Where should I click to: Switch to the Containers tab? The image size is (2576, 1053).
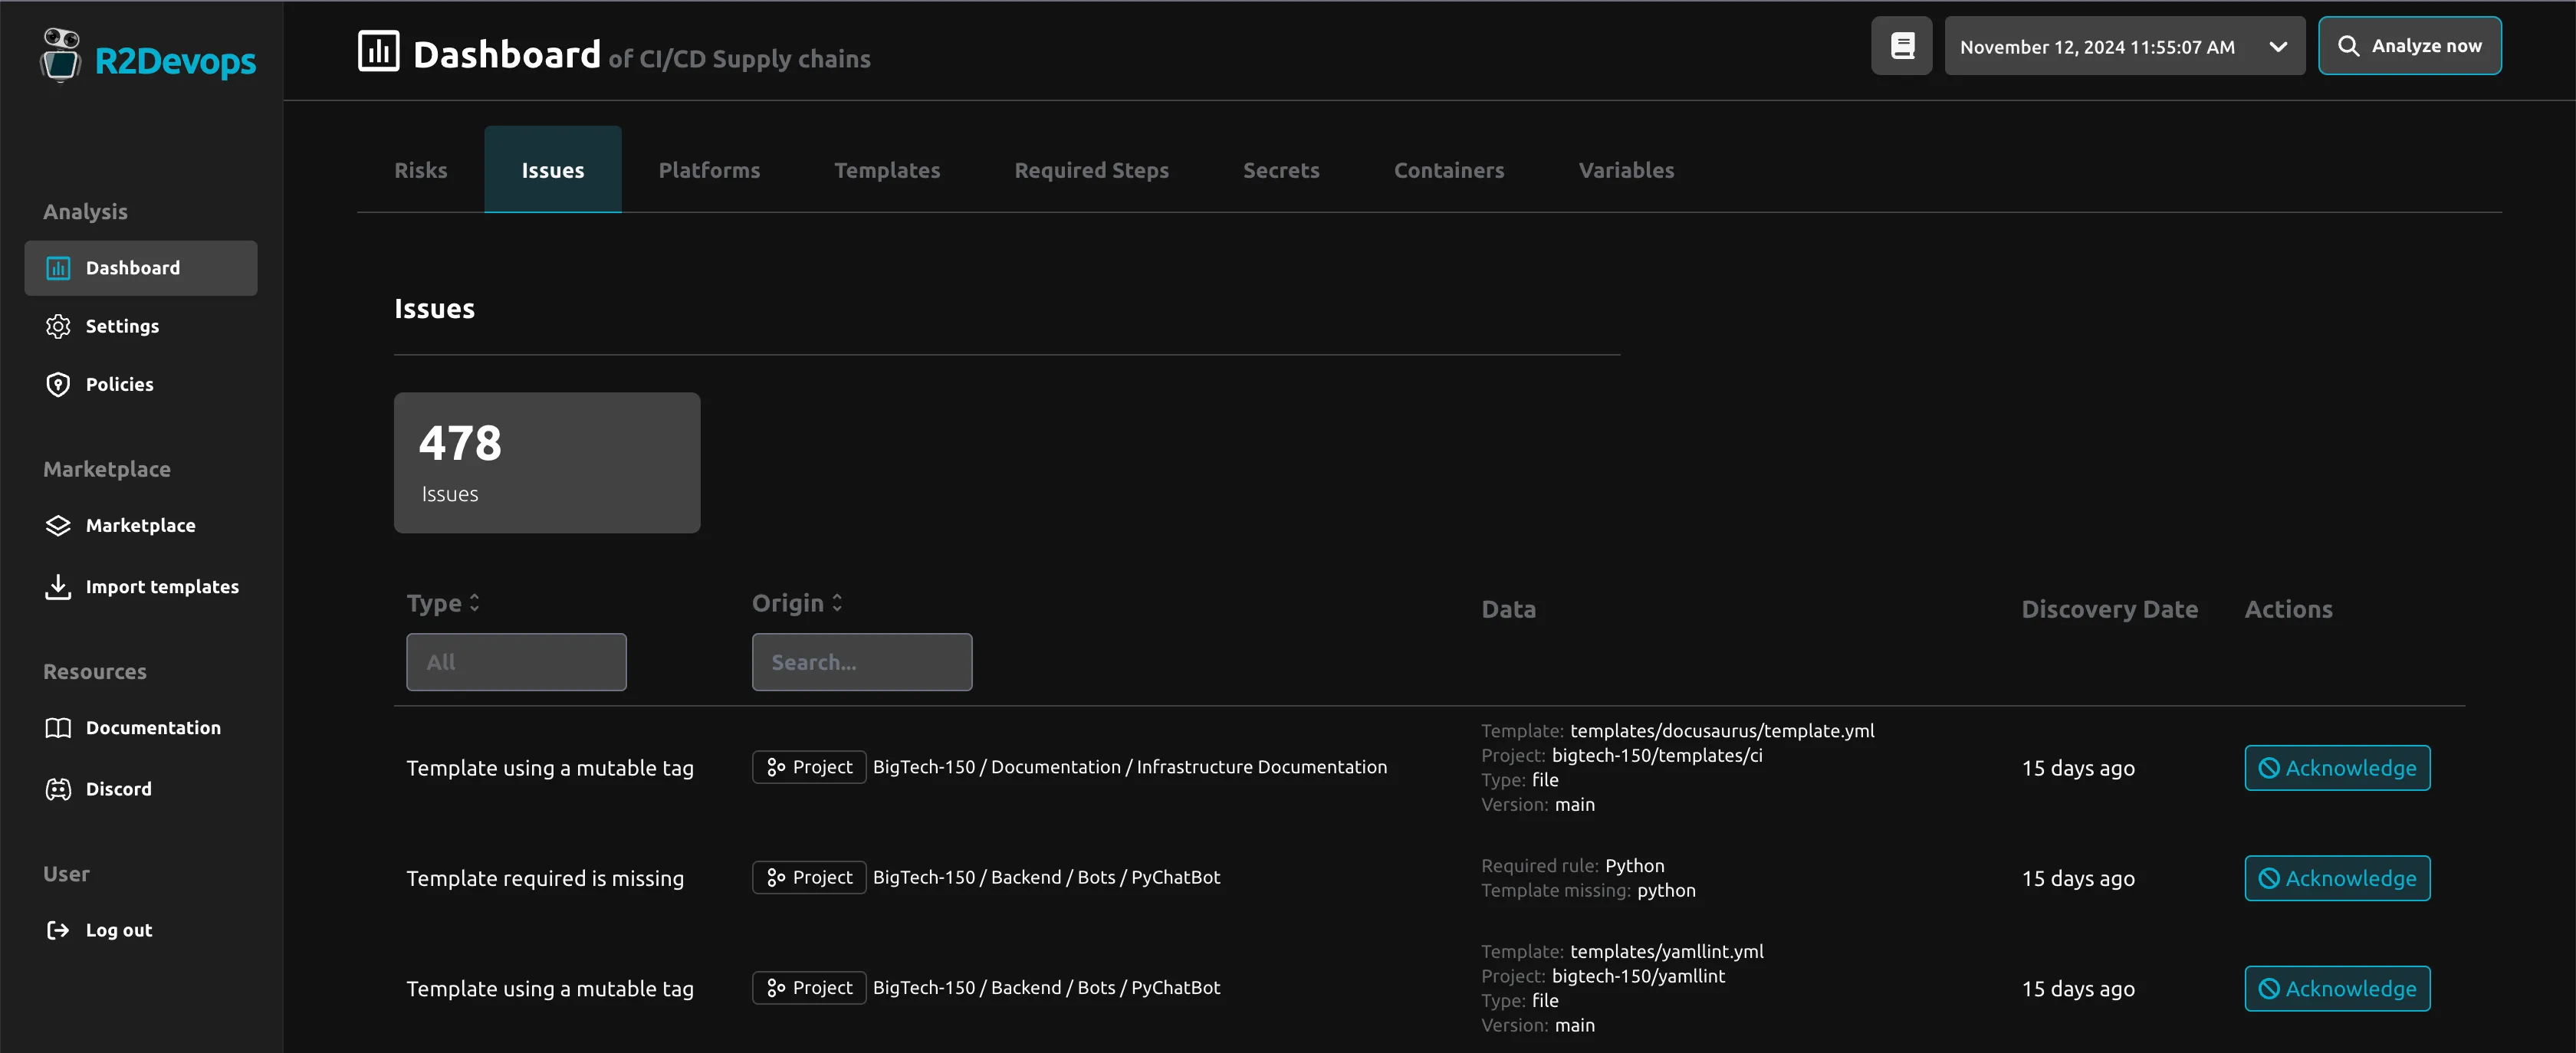point(1448,170)
